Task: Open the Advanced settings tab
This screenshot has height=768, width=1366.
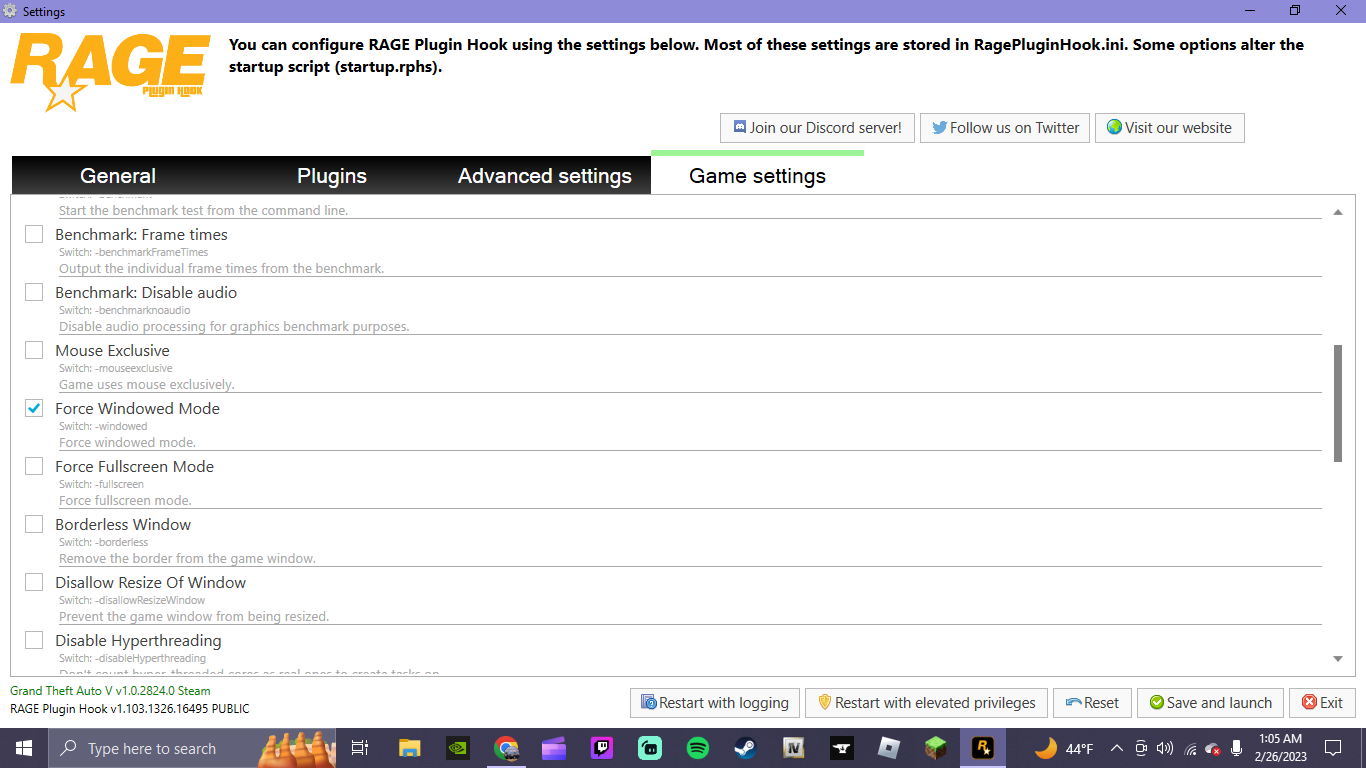Action: (545, 176)
